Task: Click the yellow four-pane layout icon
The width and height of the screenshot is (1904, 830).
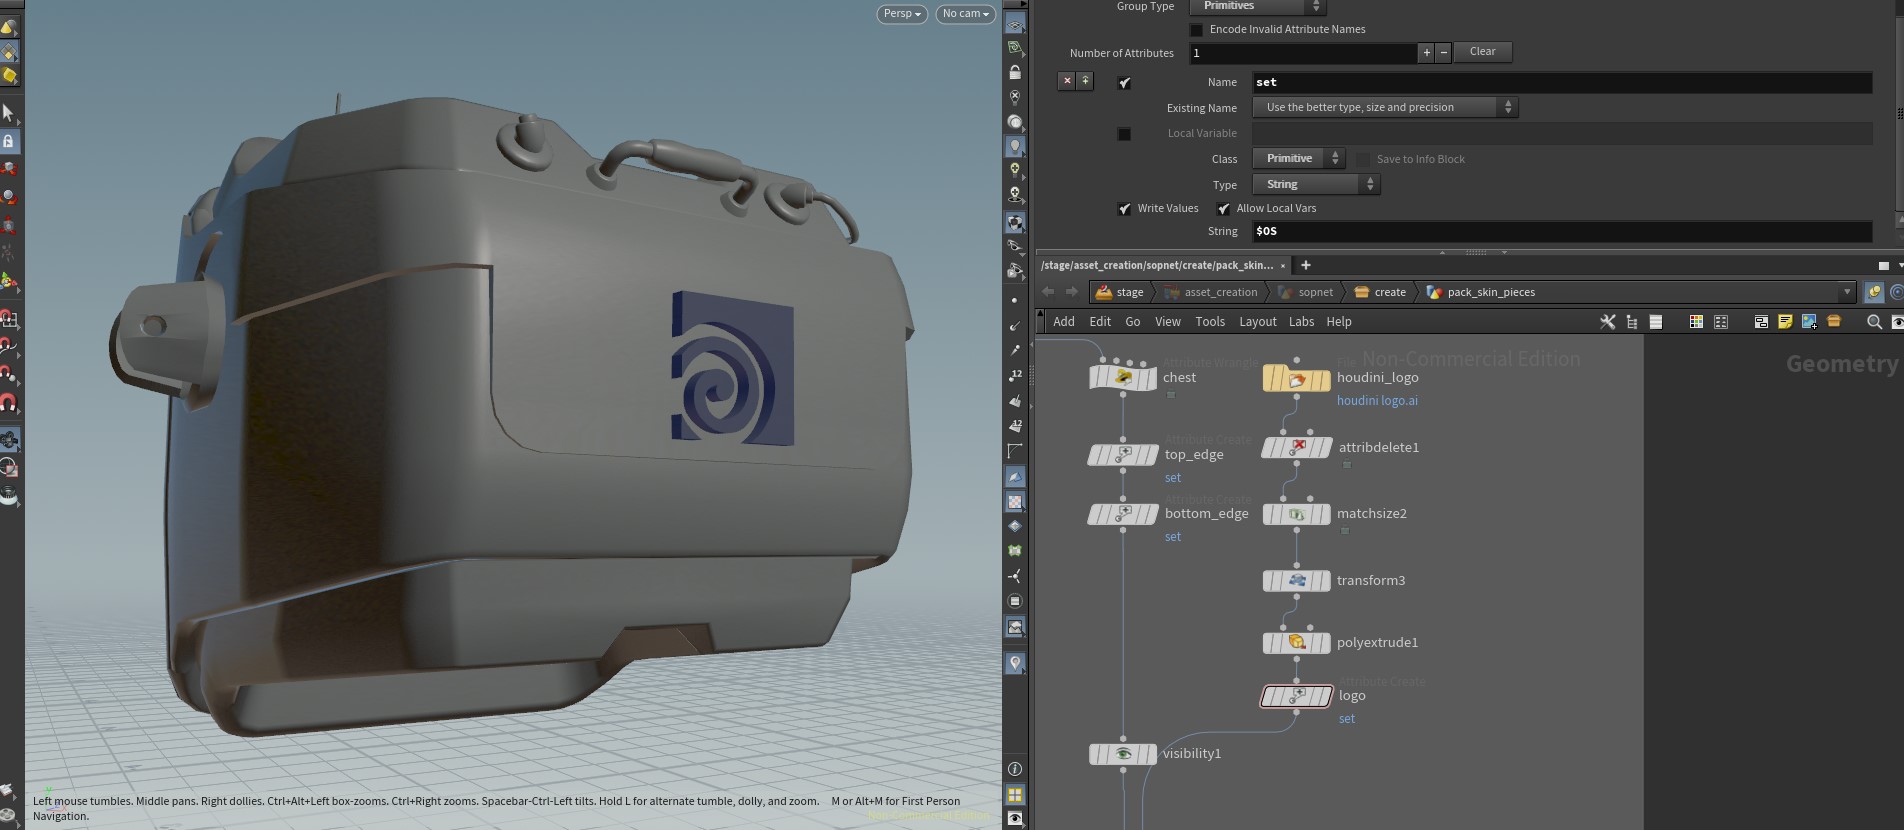Action: point(1015,795)
